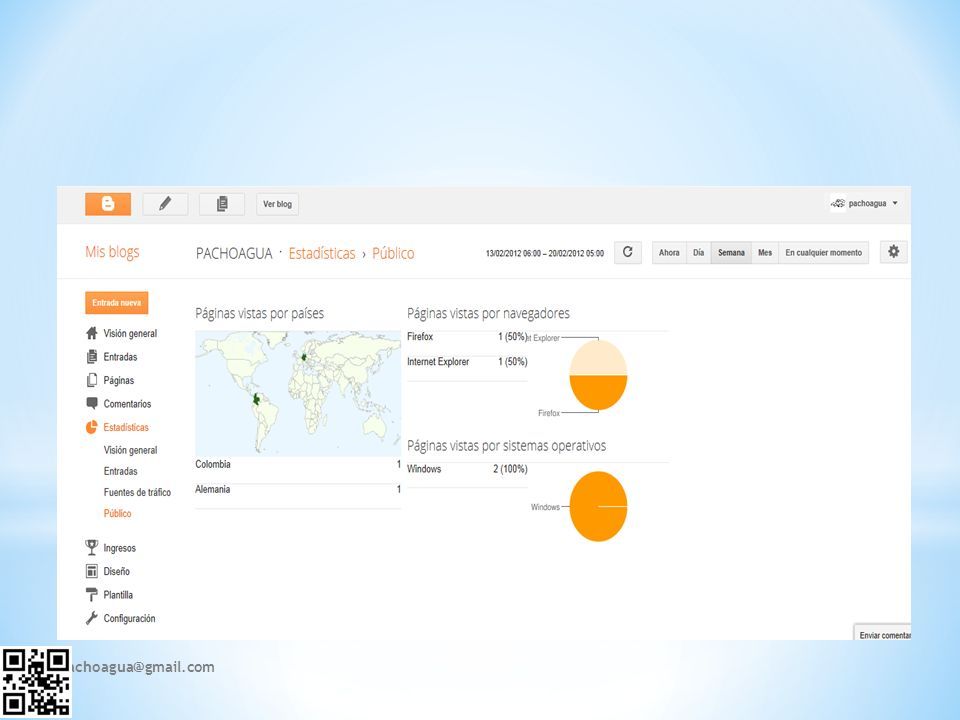Click Páginas vistas por sistemas operativos heading
The height and width of the screenshot is (720, 960).
506,446
